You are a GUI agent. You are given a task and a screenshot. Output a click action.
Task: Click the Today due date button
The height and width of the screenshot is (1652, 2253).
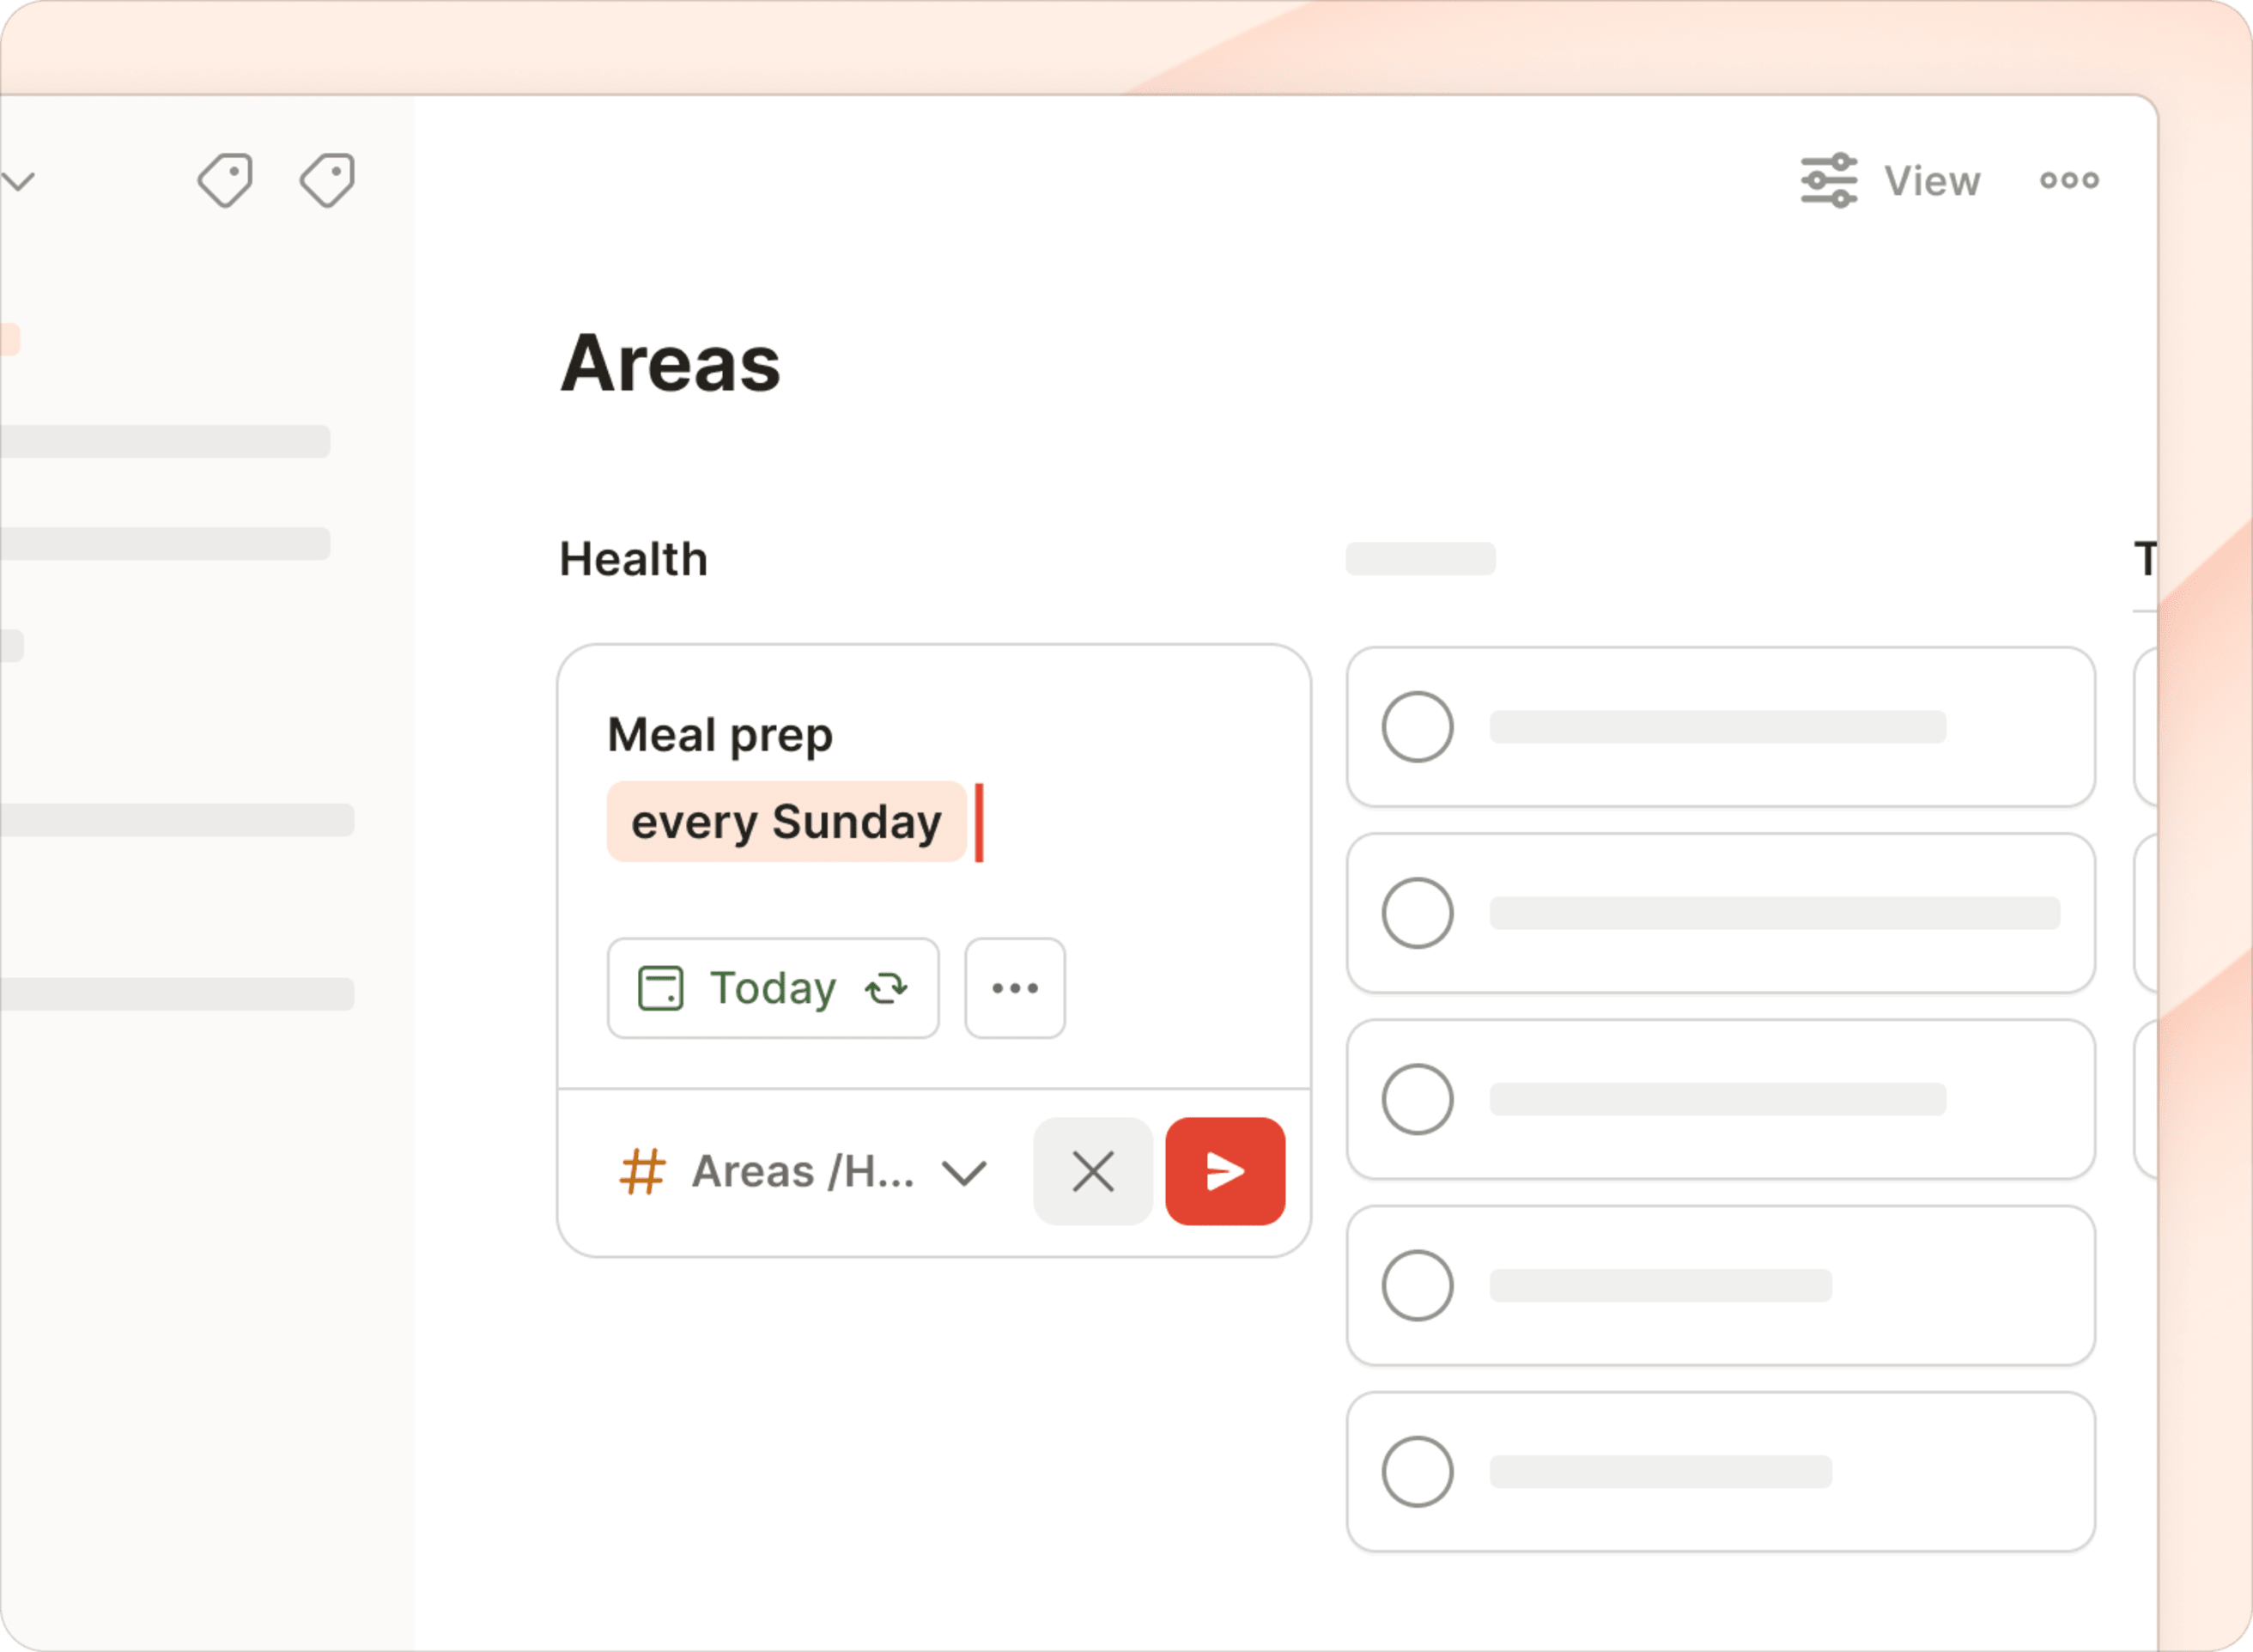[773, 989]
